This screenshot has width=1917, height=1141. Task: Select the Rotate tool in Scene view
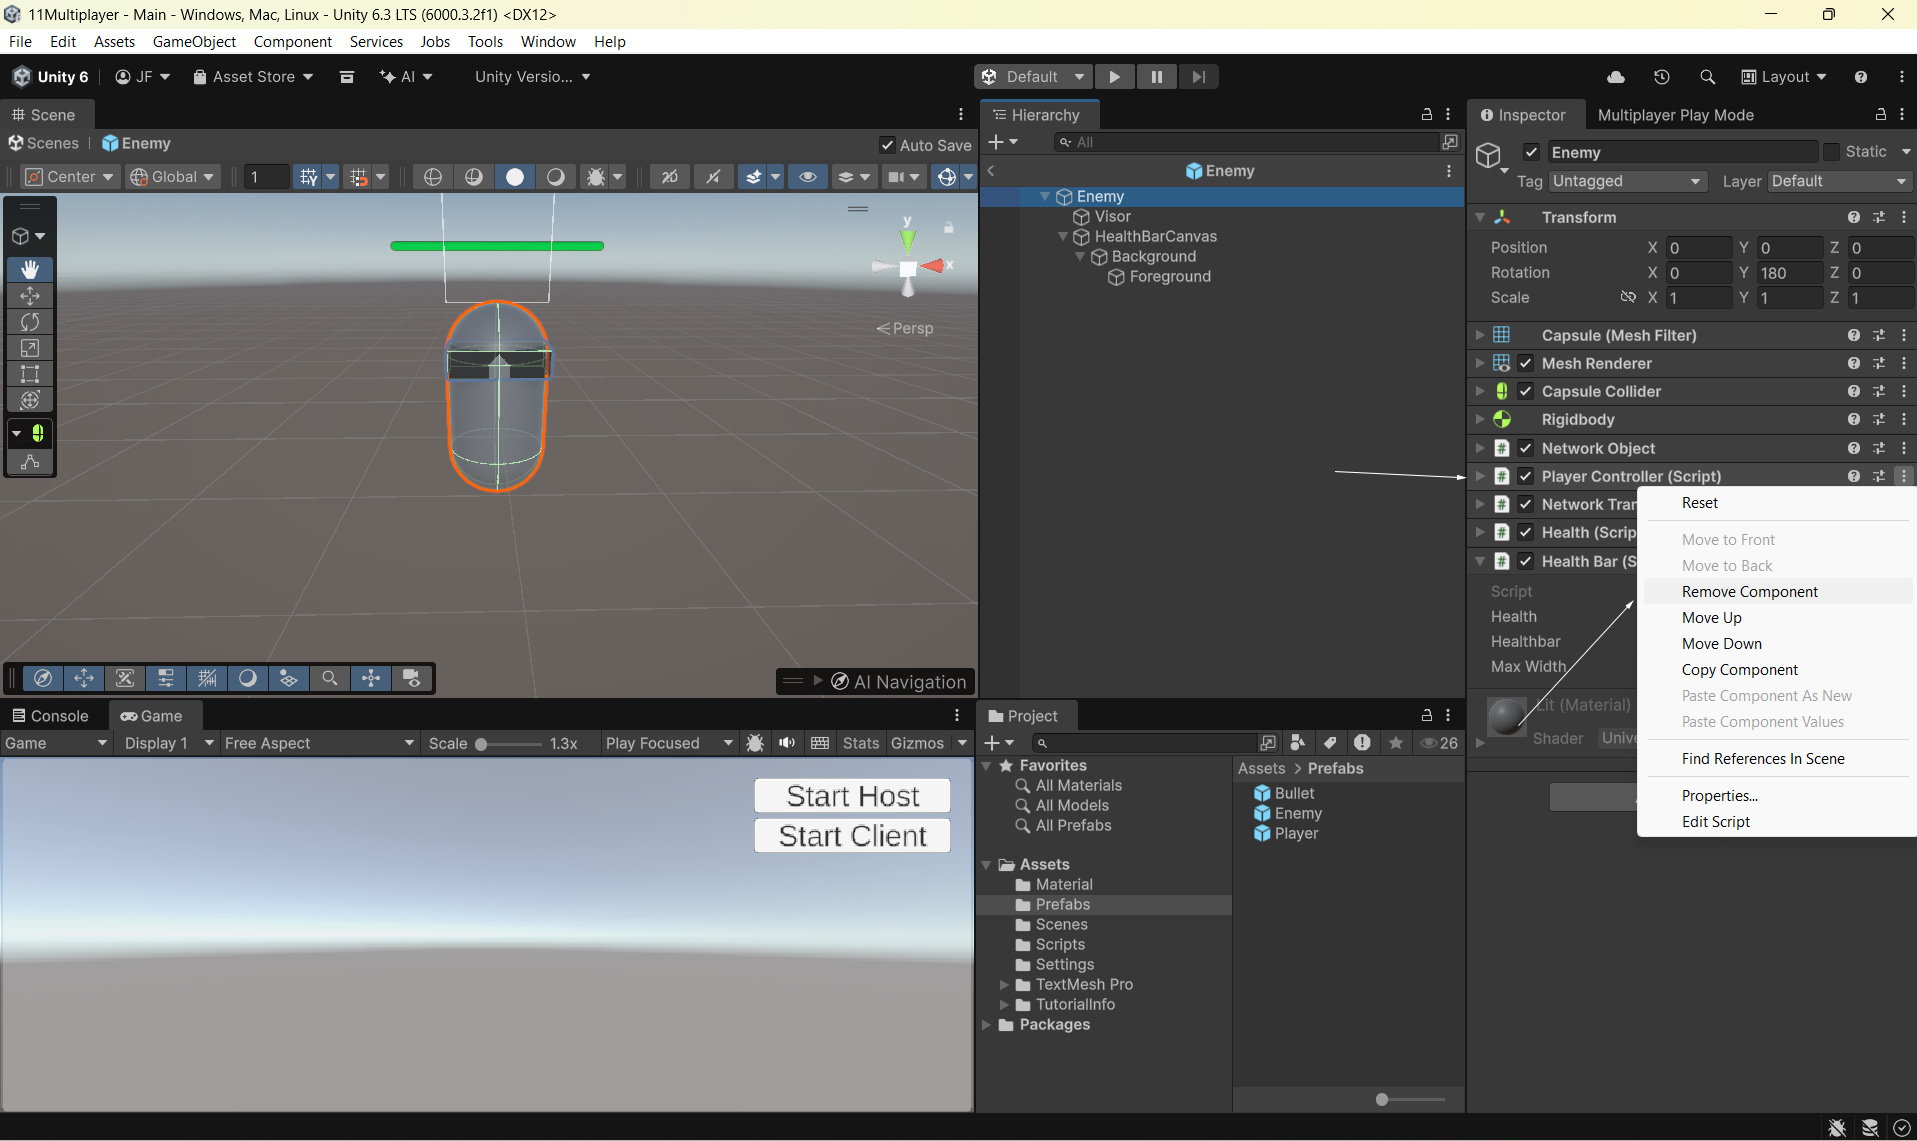[30, 322]
